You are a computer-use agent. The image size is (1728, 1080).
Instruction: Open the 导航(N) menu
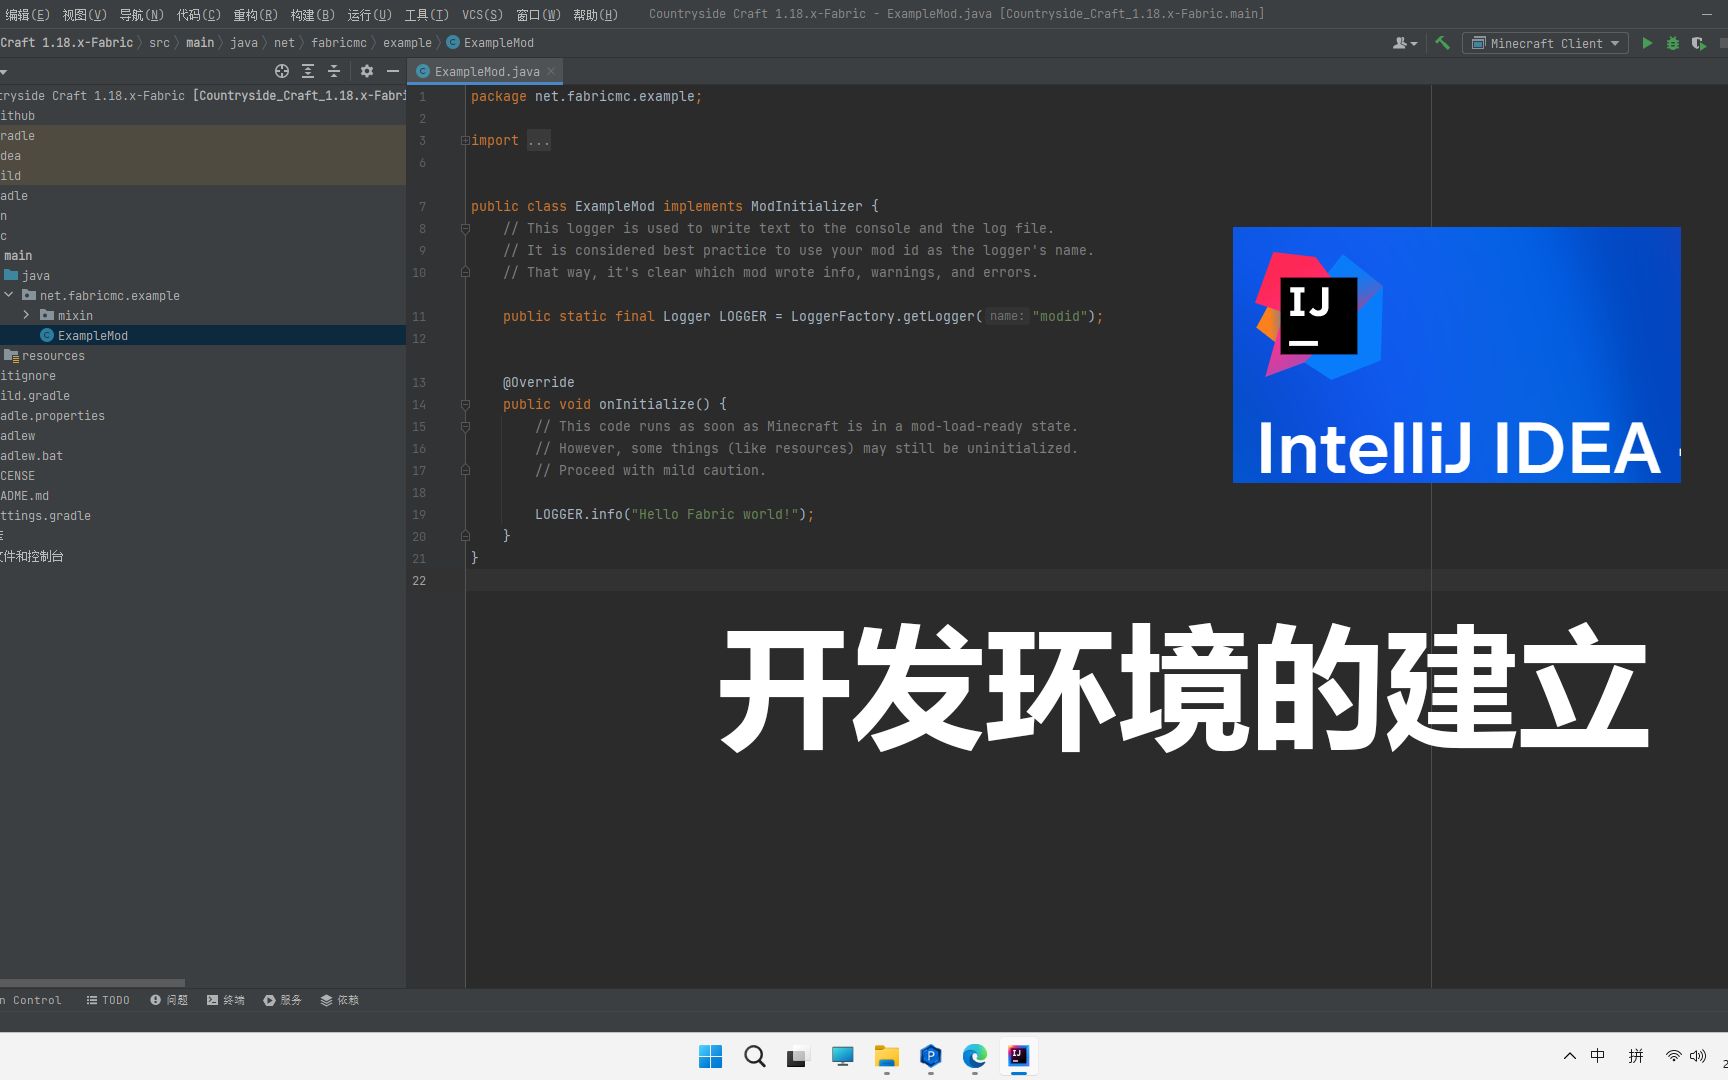(141, 14)
